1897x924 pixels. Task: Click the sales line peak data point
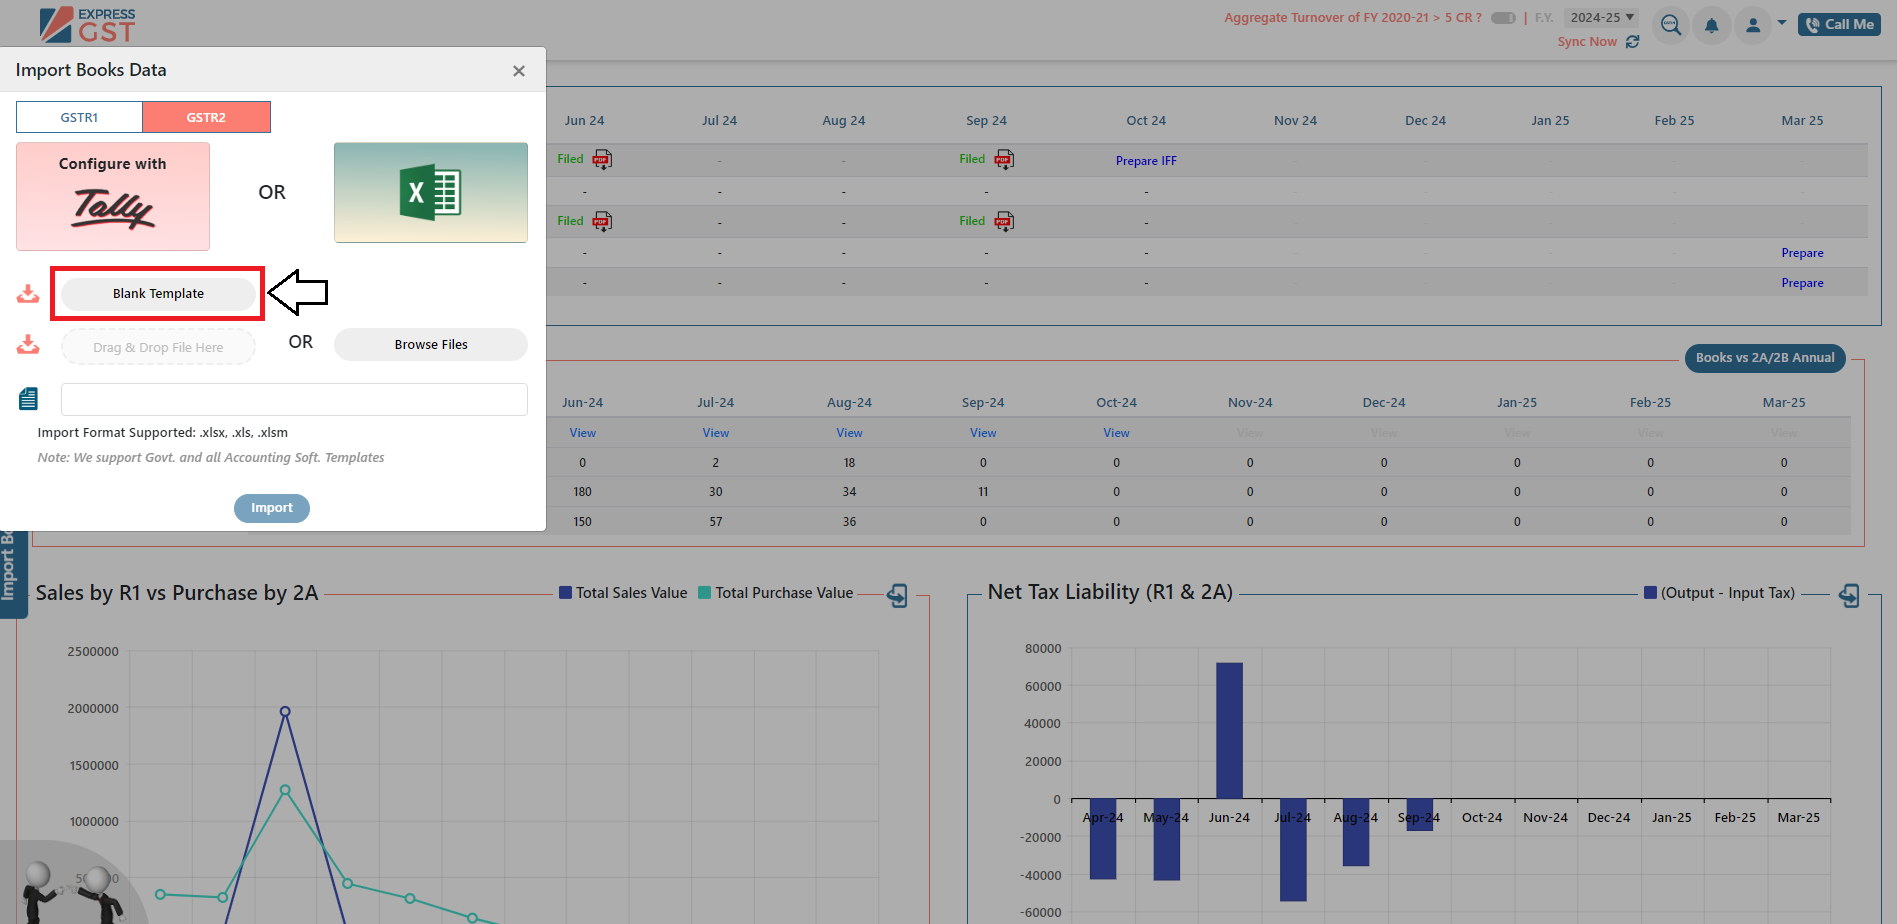(285, 712)
